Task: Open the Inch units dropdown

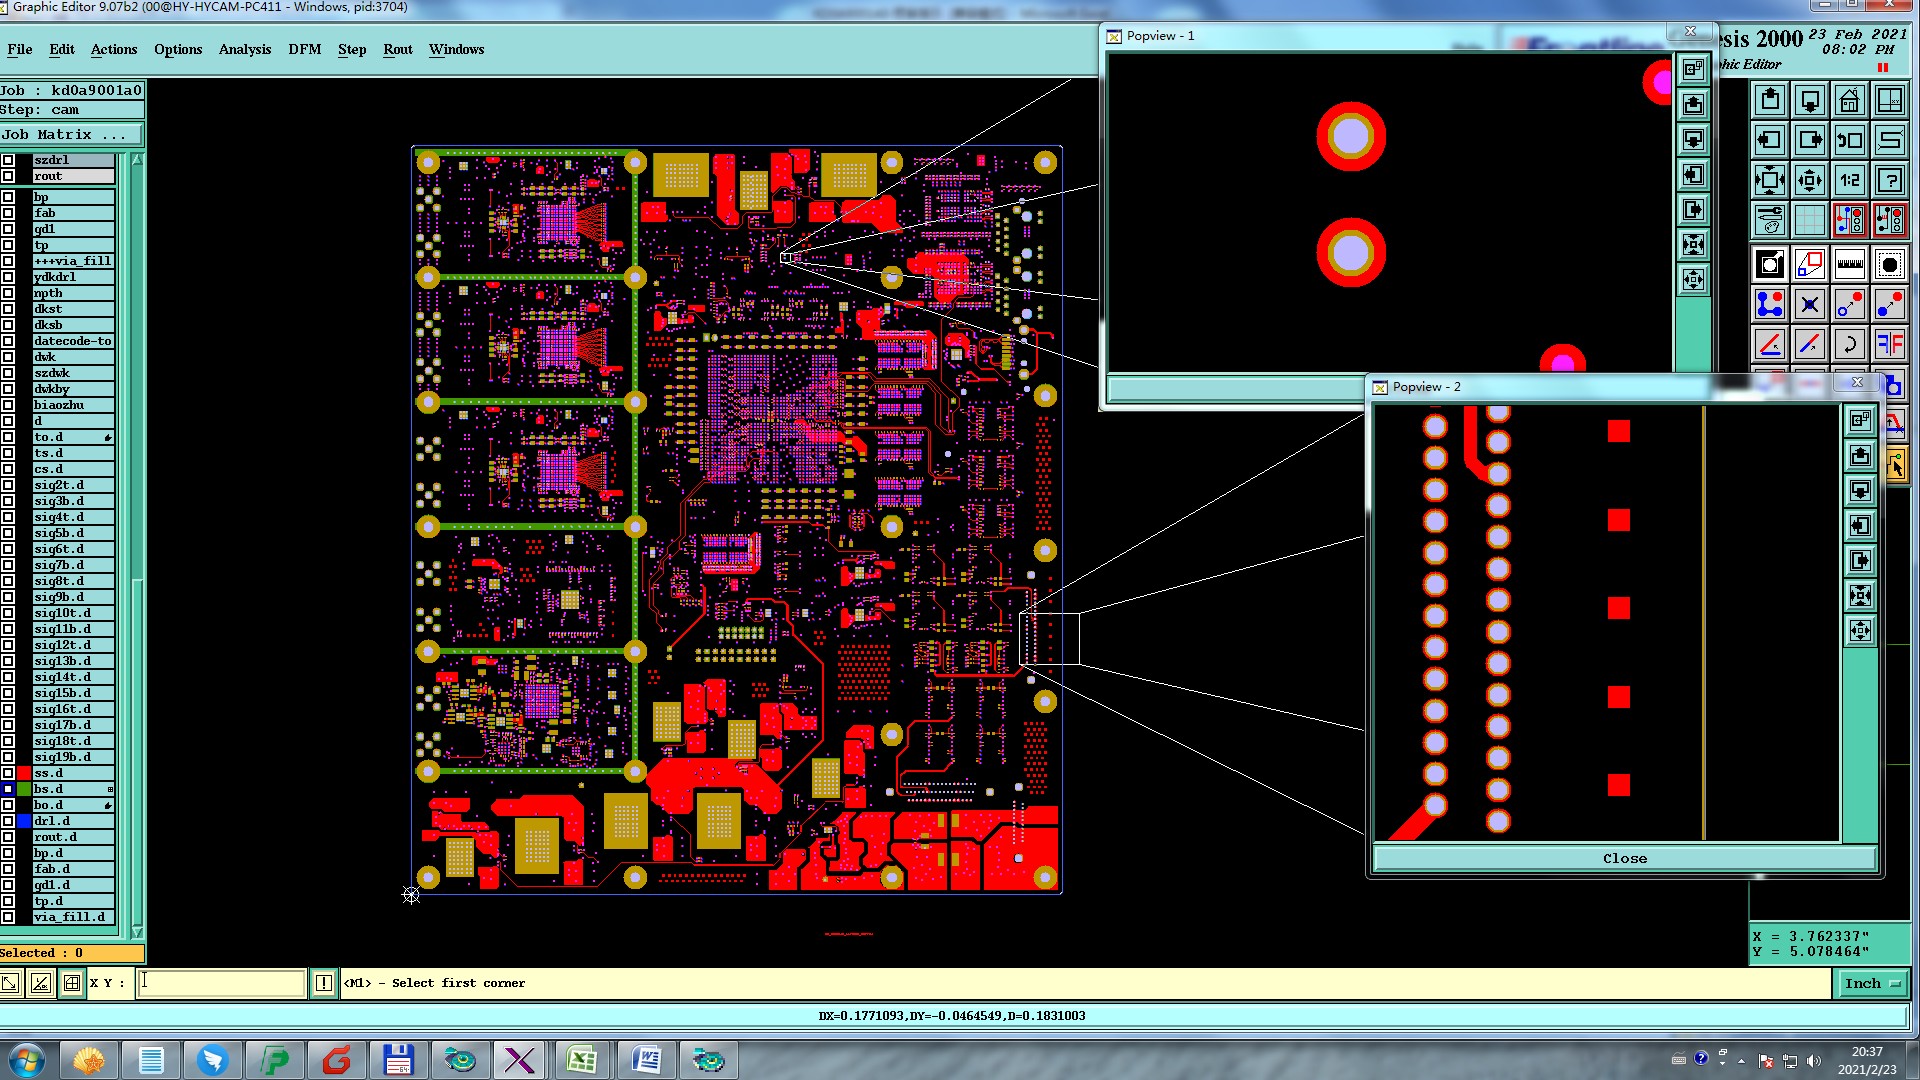Action: pos(1871,984)
